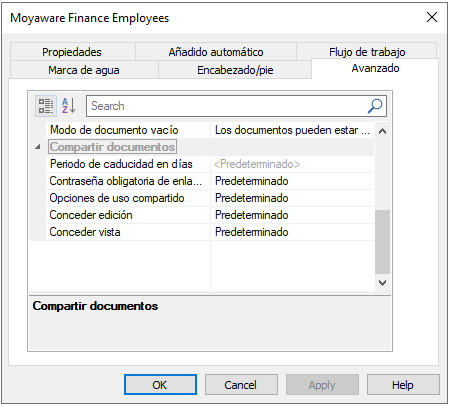Collapse the Compartir documentos group

38,147
